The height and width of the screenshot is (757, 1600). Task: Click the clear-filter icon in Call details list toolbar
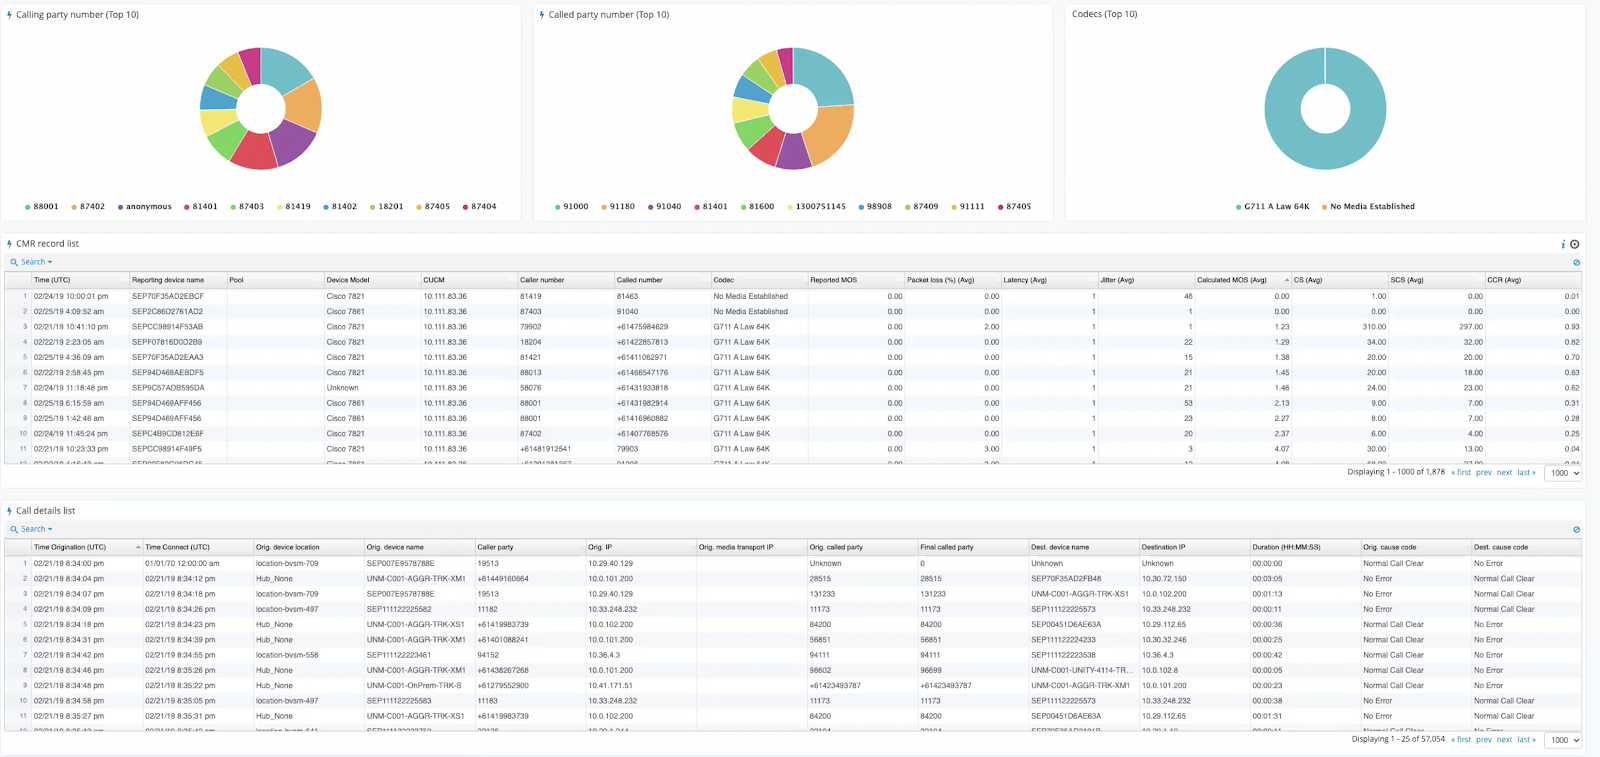click(1576, 529)
